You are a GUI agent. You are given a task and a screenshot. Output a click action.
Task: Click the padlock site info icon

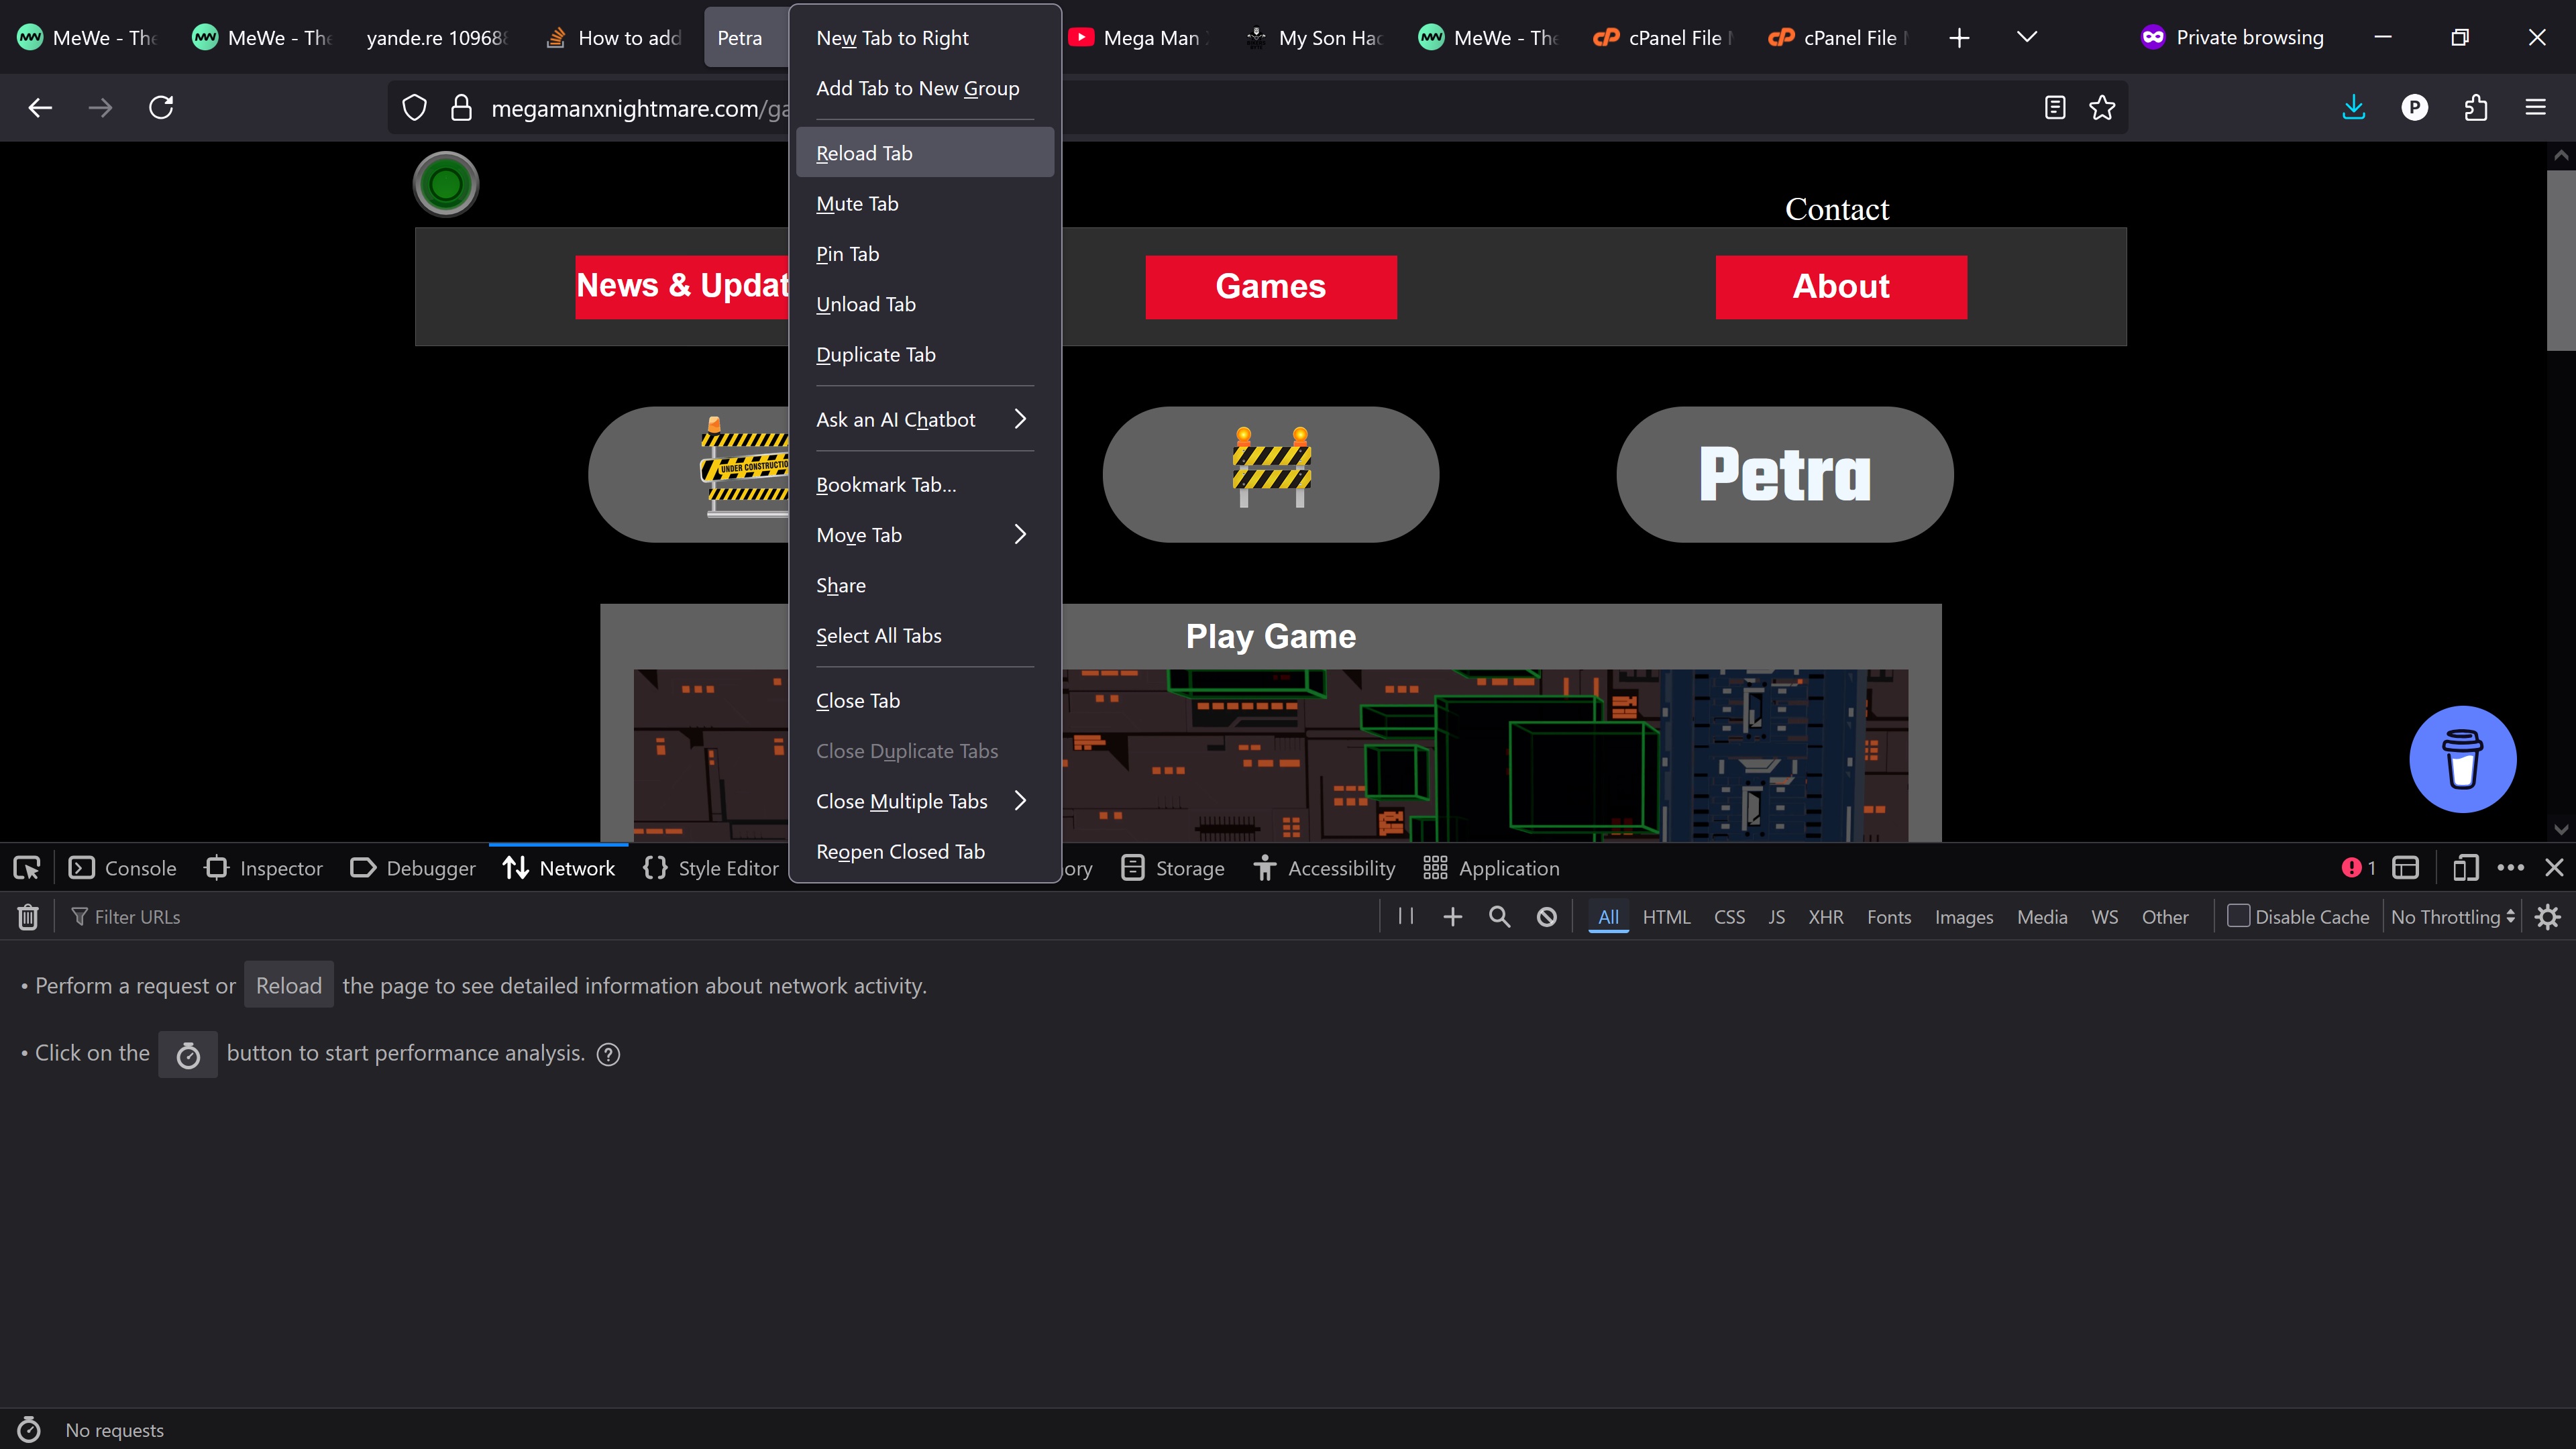coord(461,107)
